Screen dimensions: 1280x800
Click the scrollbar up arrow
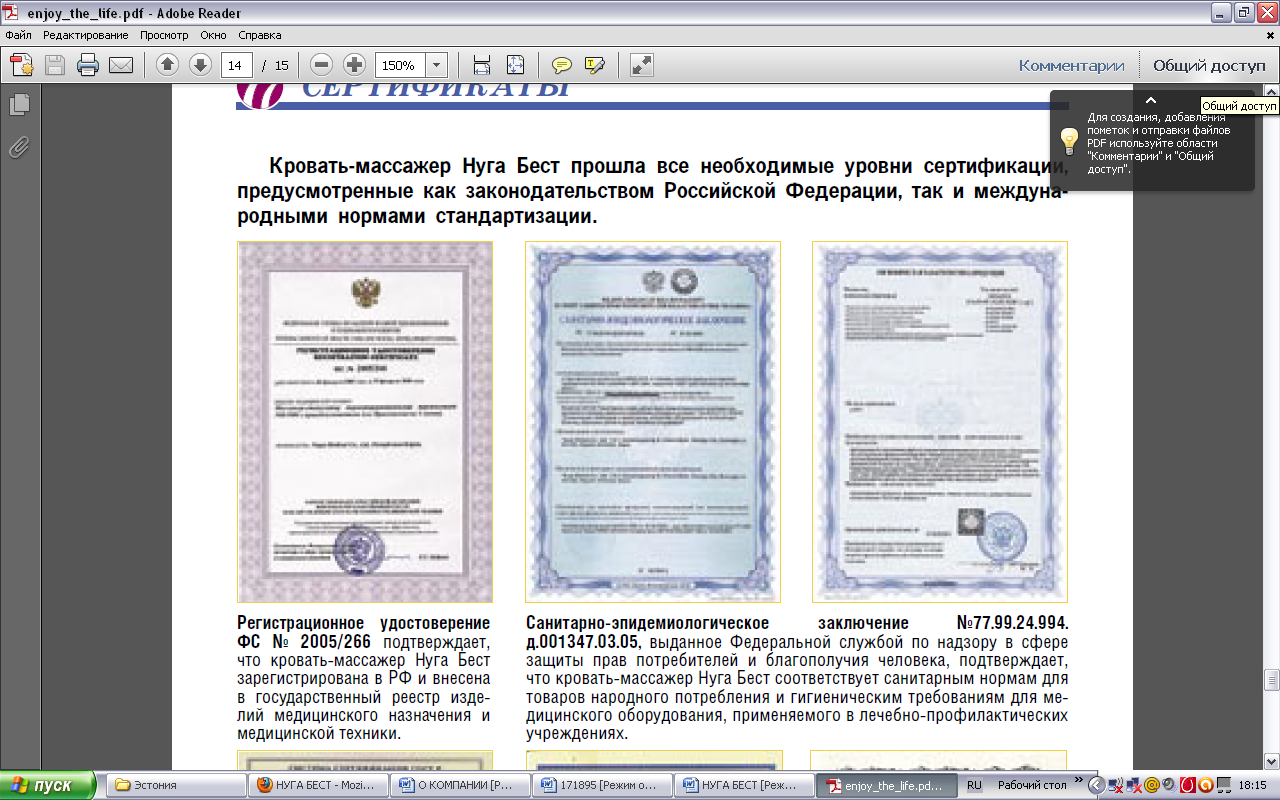1271,91
